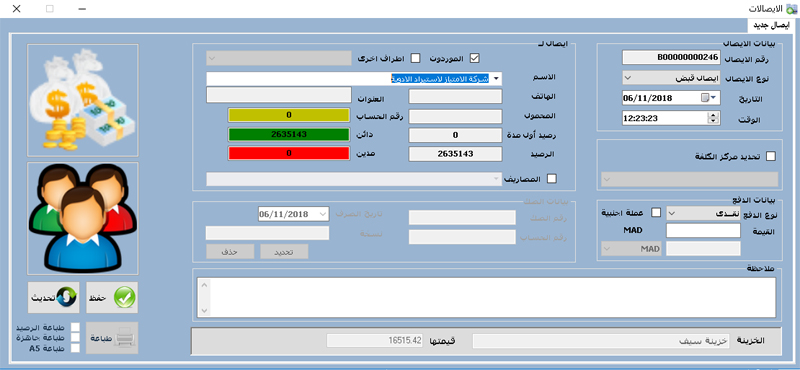Tick the foreign currency (عملة اجنبية) checkbox
This screenshot has height=370, width=800.
(x=657, y=212)
